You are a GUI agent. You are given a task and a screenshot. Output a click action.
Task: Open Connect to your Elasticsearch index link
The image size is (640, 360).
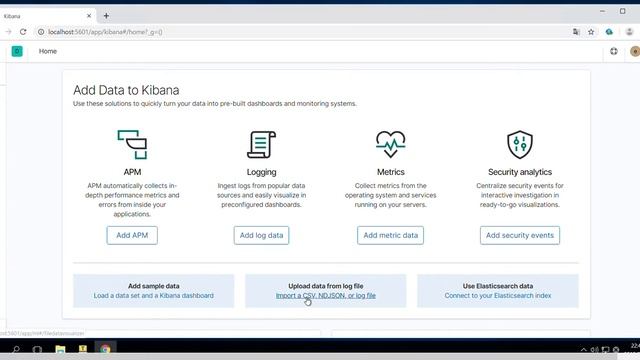tap(498, 296)
